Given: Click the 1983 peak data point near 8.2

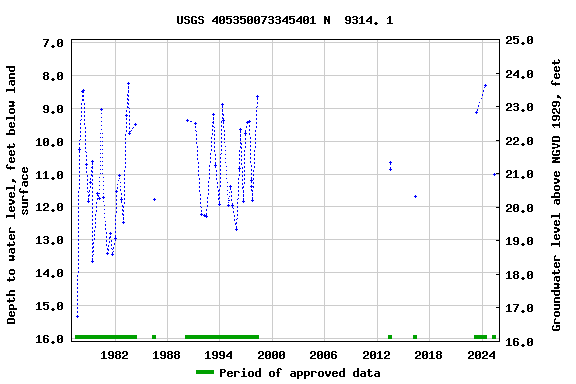Looking at the screenshot, I should coord(129,83).
